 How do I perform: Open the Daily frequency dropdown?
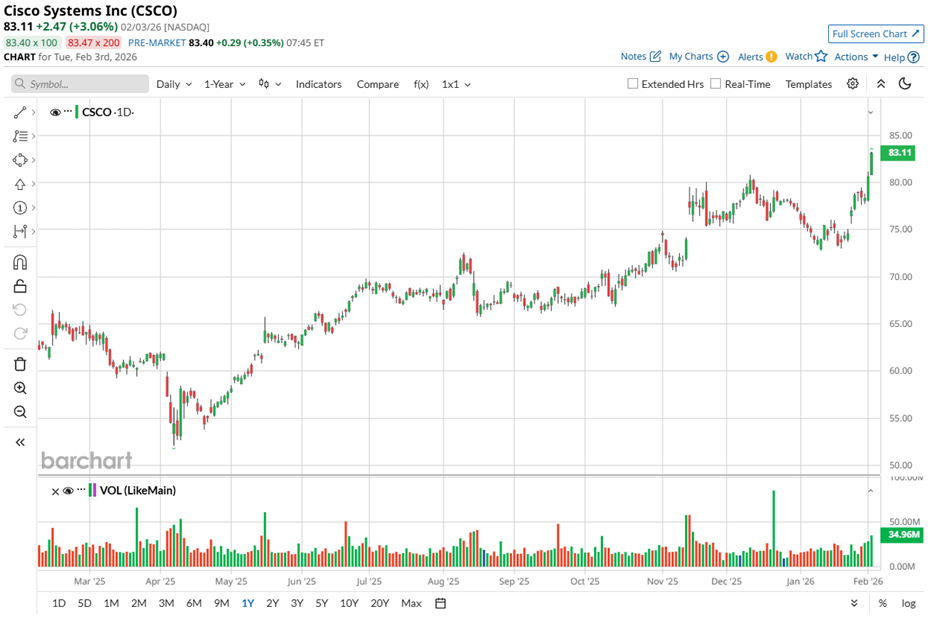pos(174,84)
